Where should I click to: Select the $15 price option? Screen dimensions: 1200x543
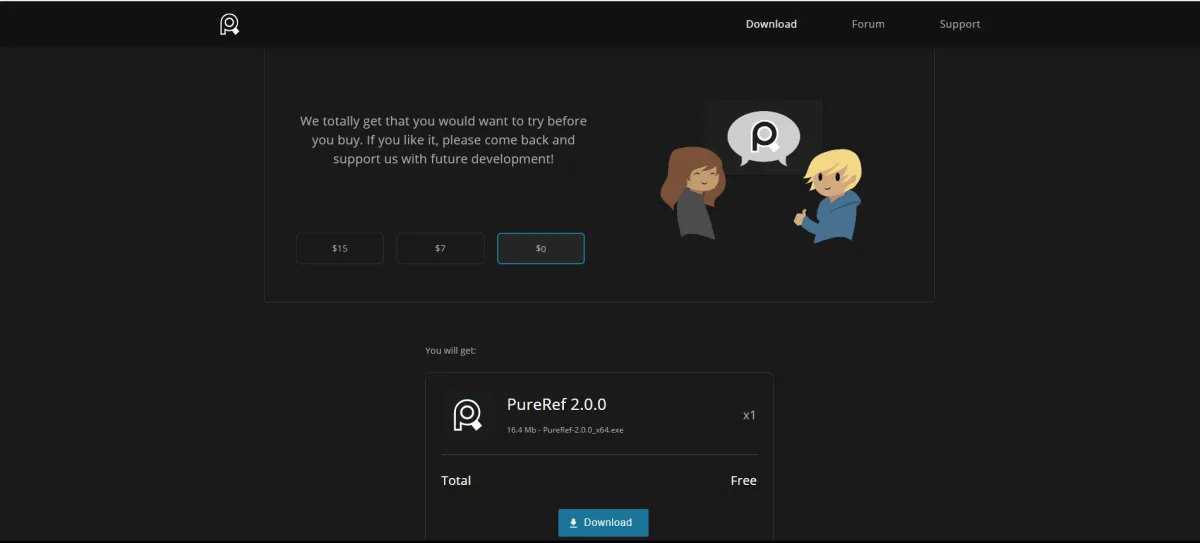pos(340,248)
